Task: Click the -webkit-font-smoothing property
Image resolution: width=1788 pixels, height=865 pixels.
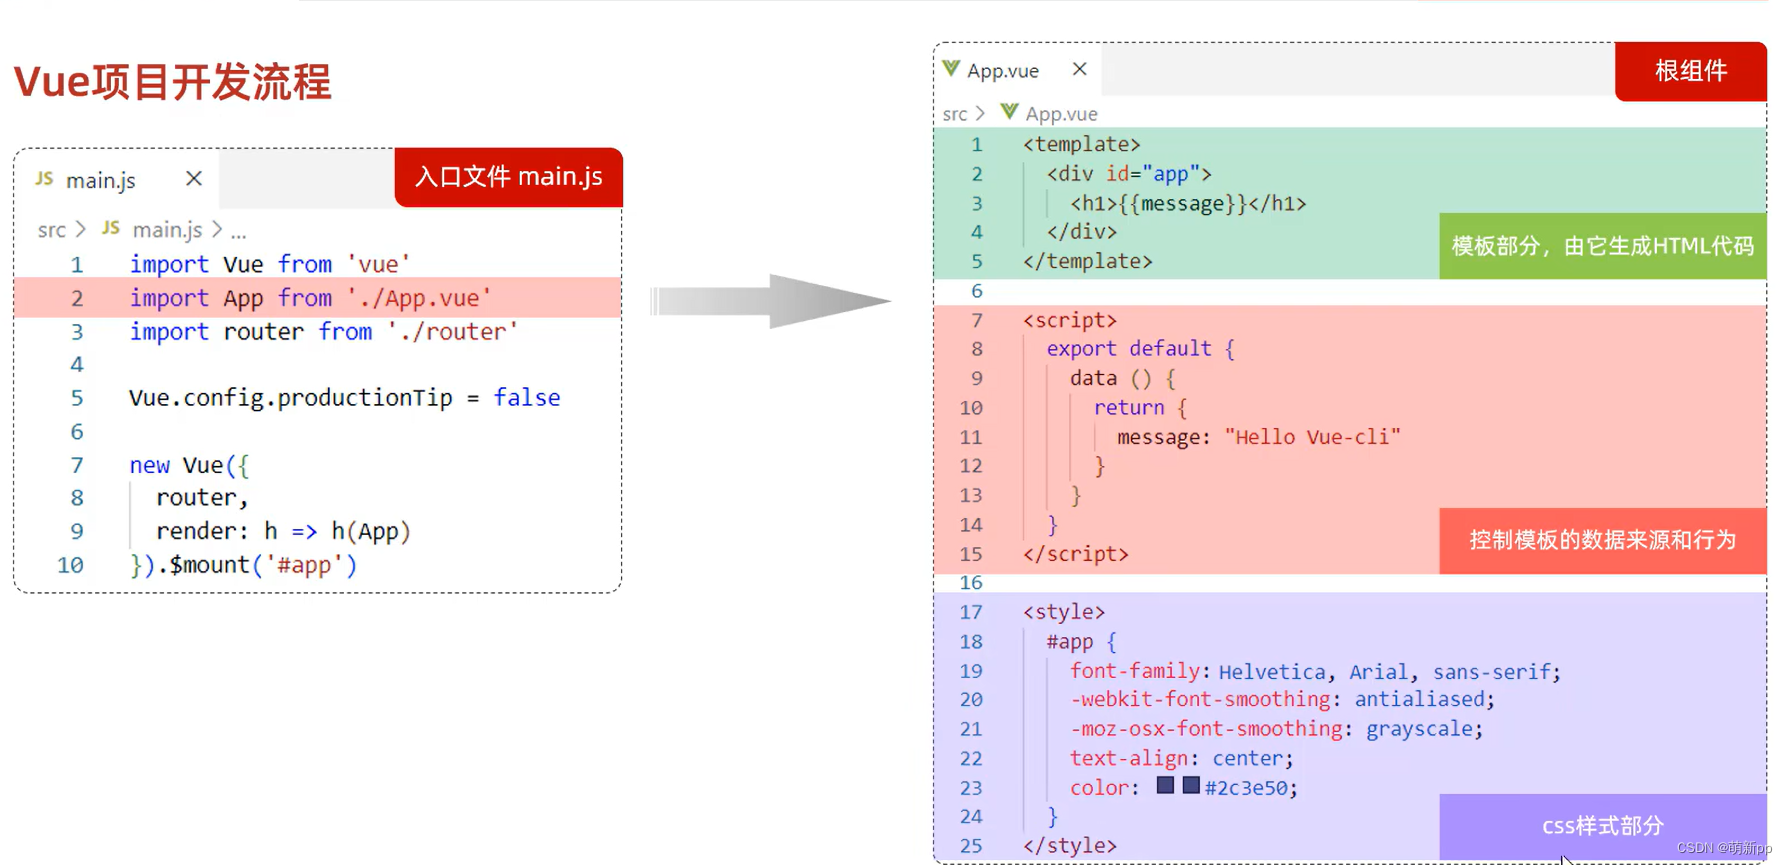Action: tap(1200, 699)
